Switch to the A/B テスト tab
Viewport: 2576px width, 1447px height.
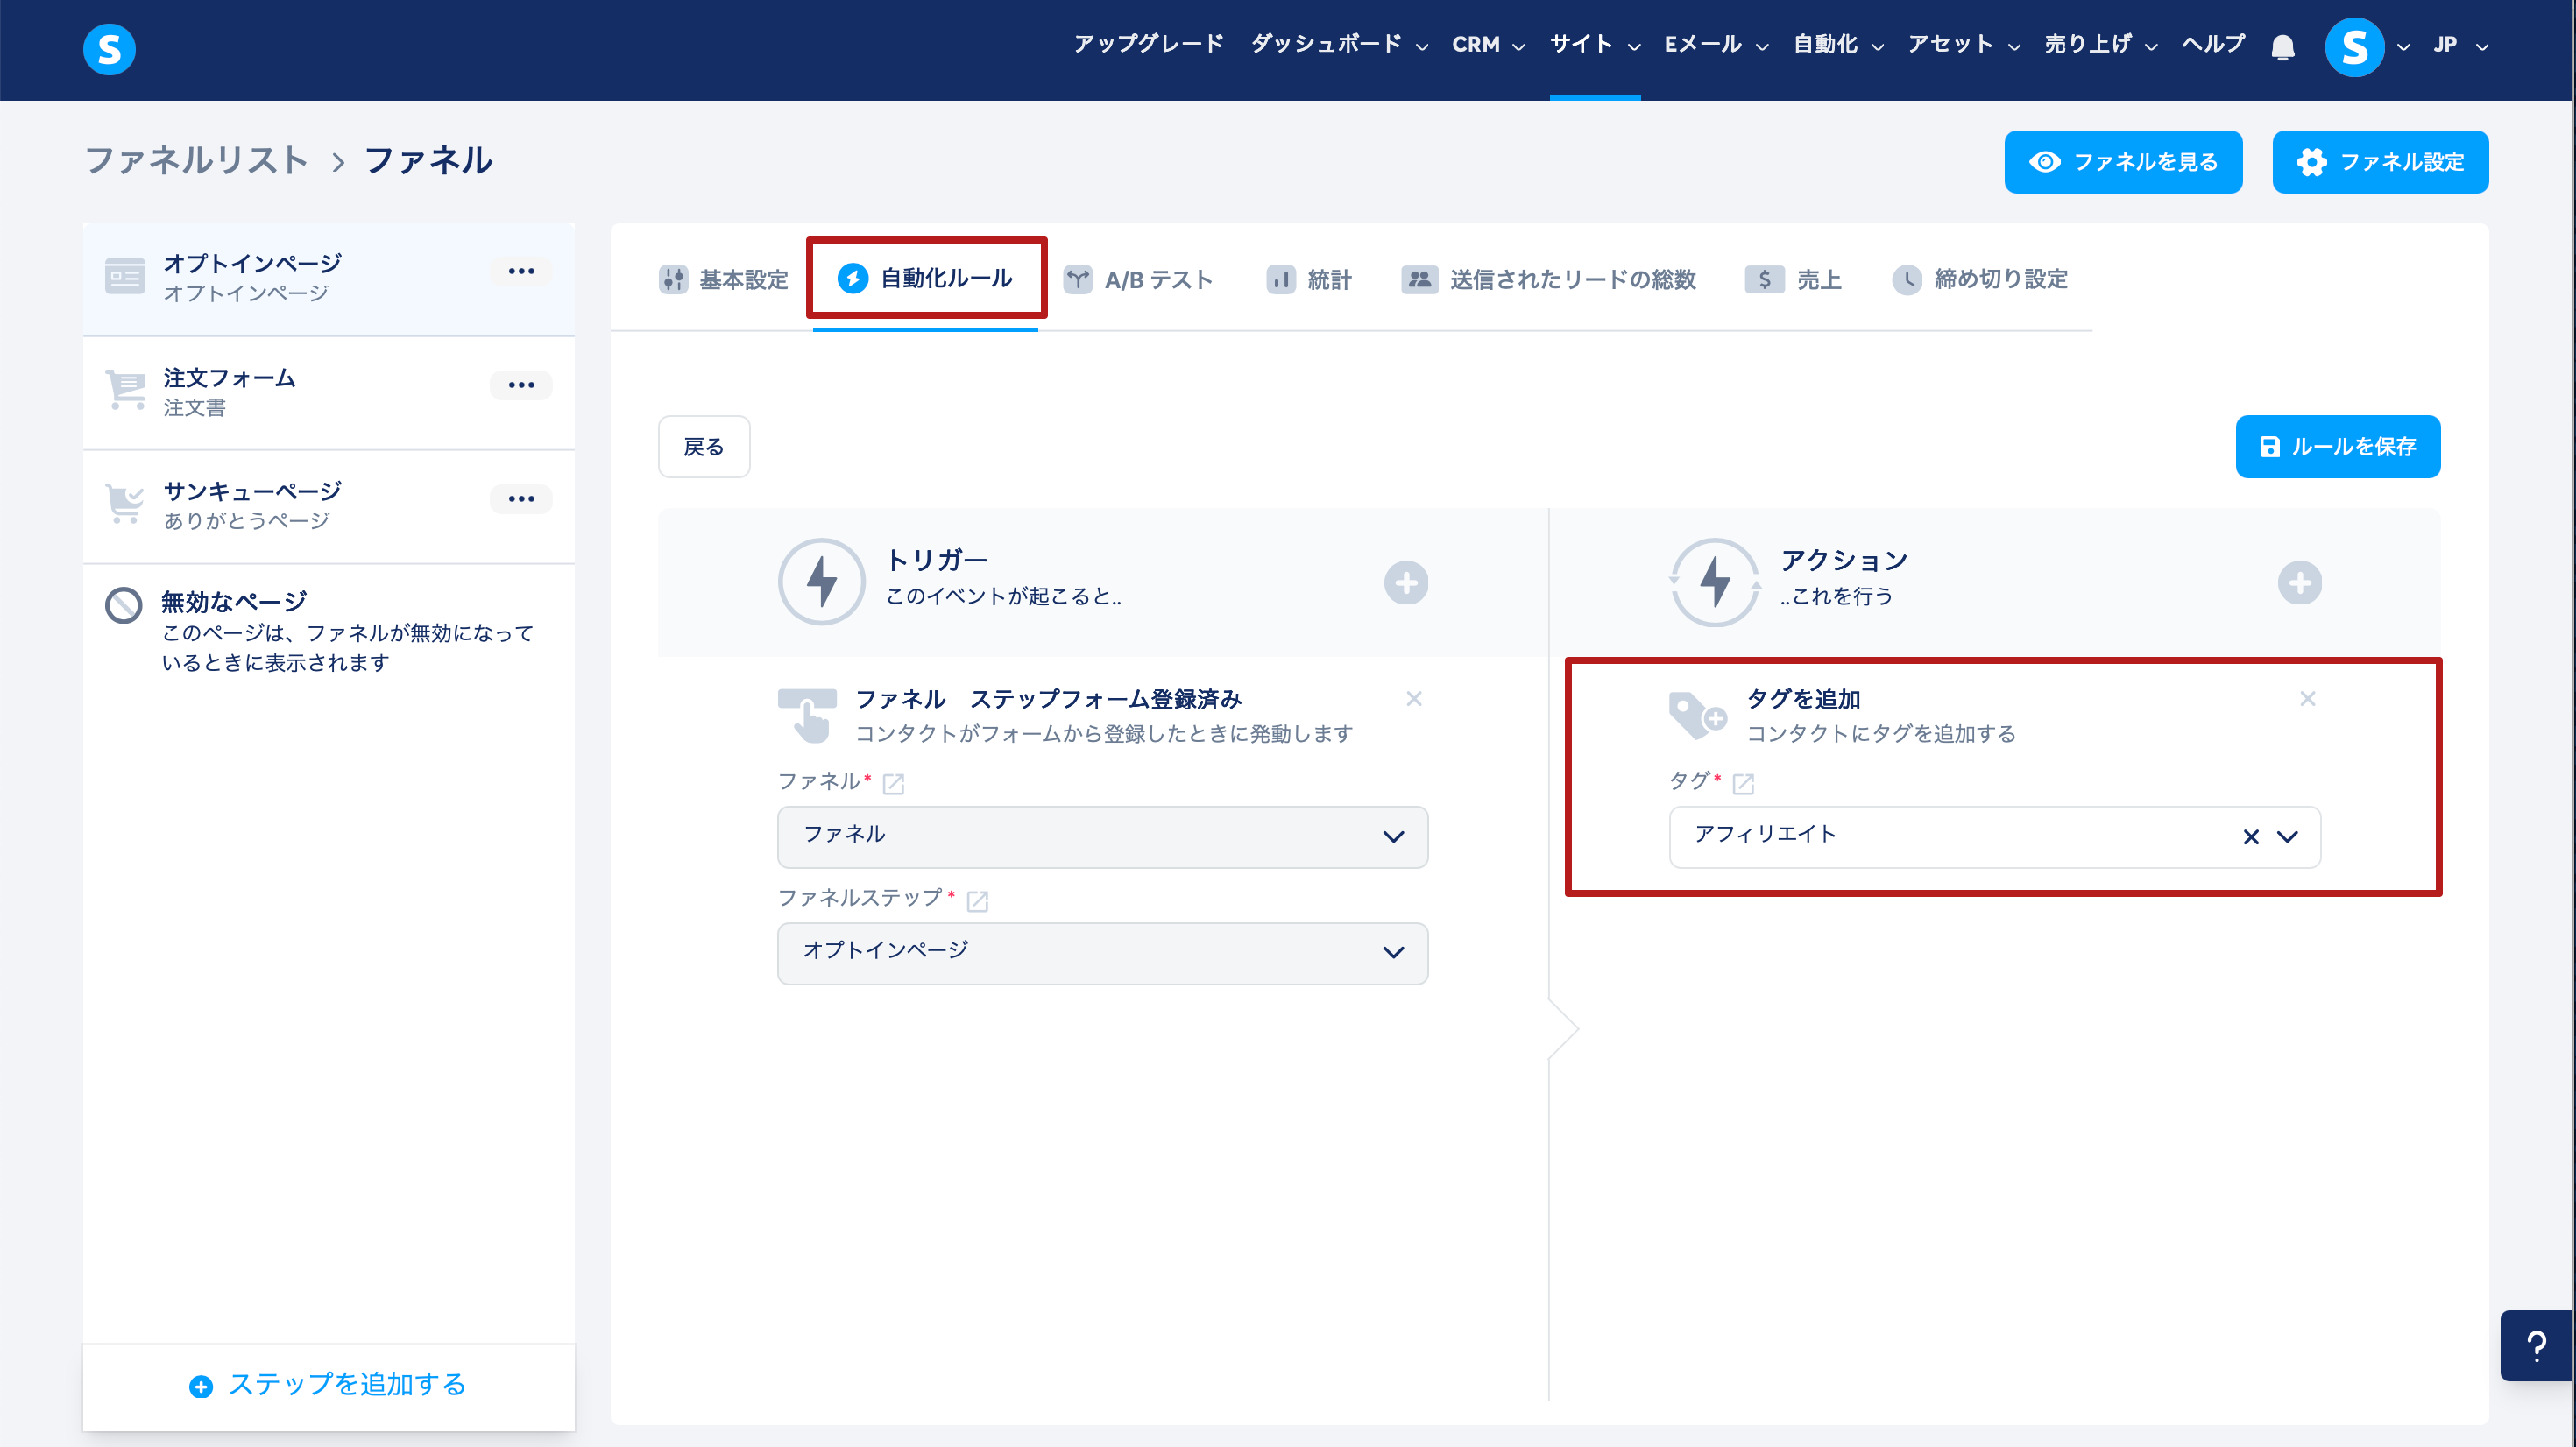click(x=1138, y=280)
